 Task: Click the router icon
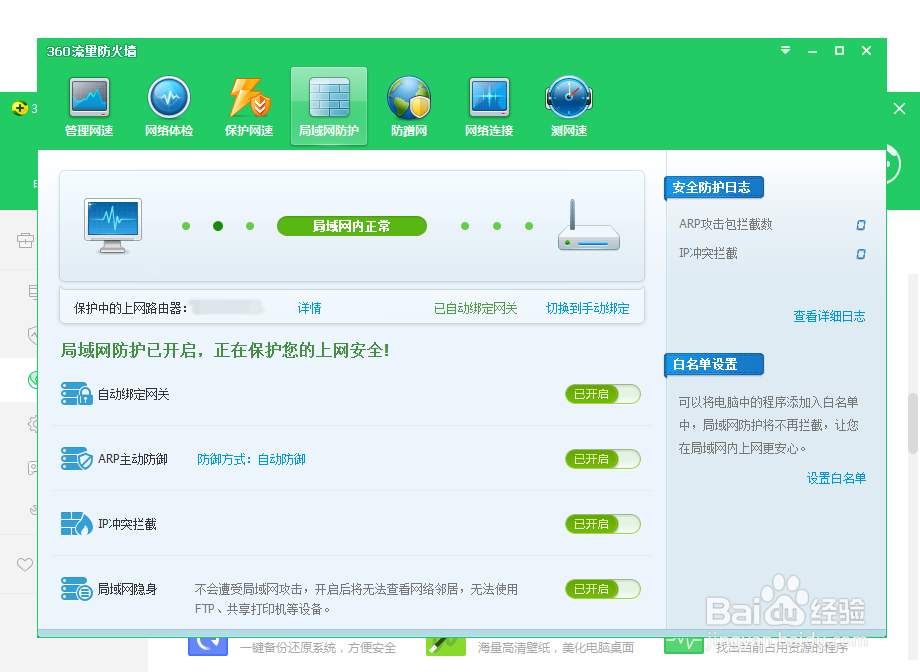click(588, 226)
